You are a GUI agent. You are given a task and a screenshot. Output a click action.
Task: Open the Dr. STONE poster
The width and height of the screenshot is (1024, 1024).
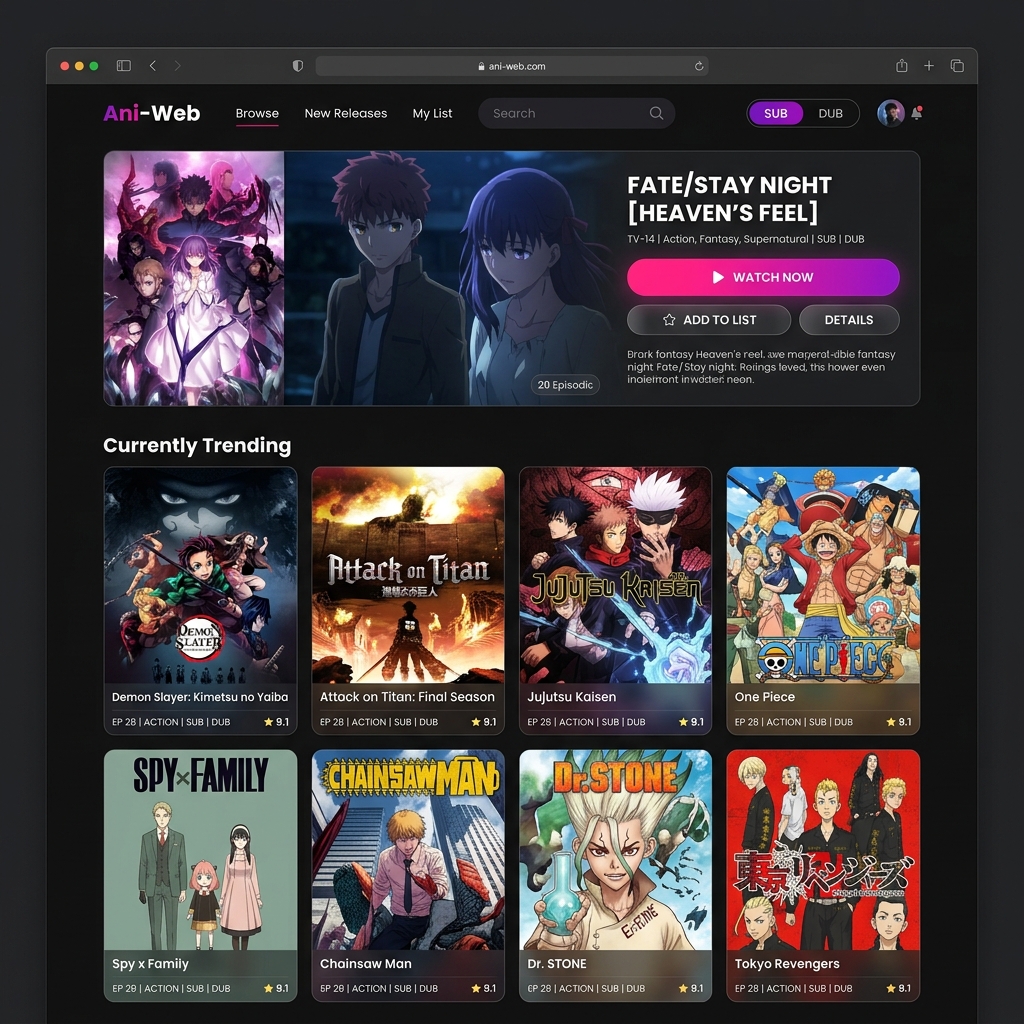[615, 849]
